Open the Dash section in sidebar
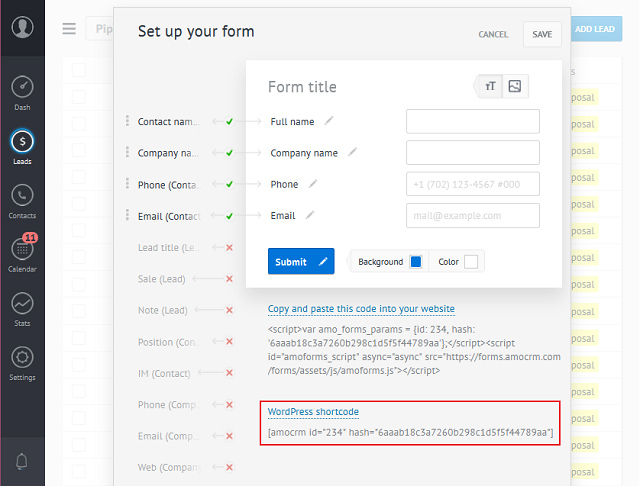Viewport: 640px width, 486px height. 22,93
